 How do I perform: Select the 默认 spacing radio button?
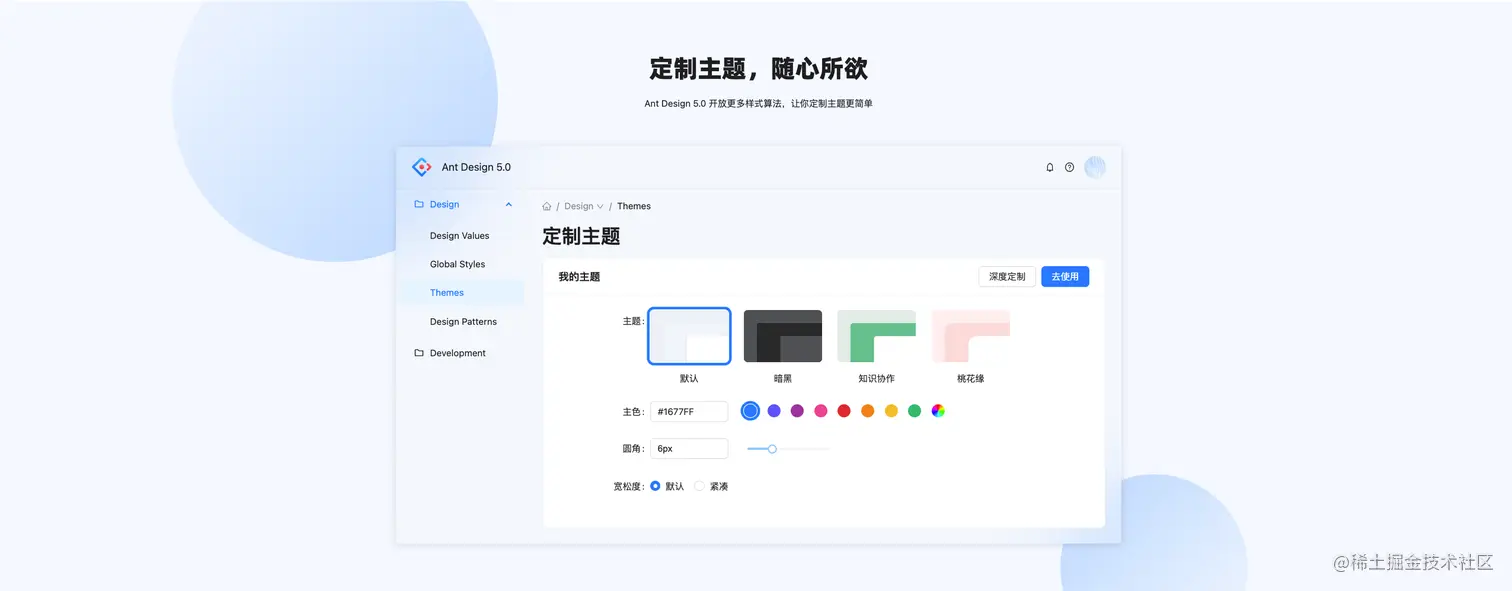655,486
